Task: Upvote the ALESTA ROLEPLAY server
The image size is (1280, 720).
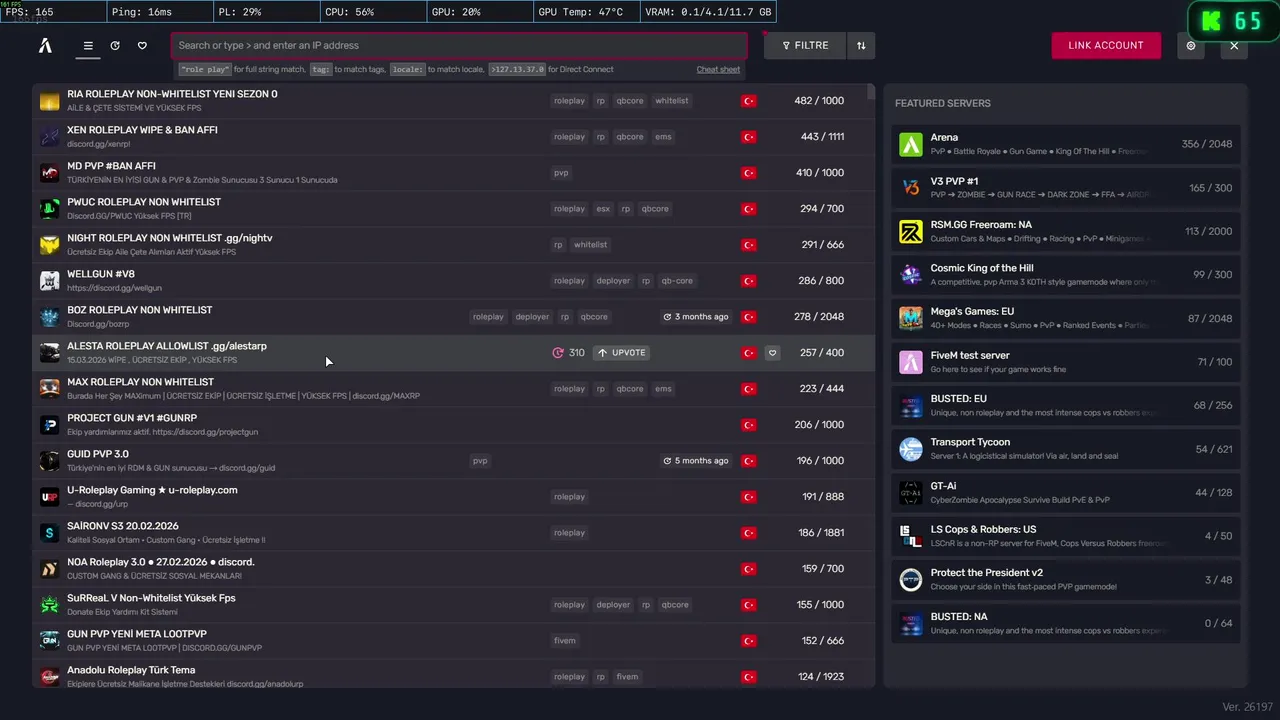Action: click(x=621, y=353)
